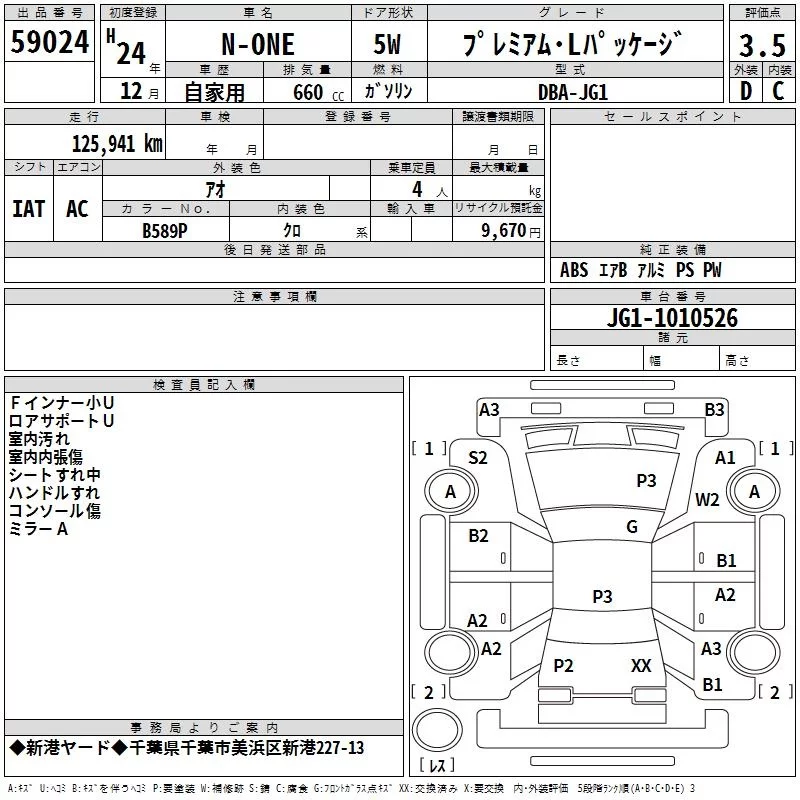Click inspector note ロアサポートU

(x=61, y=421)
